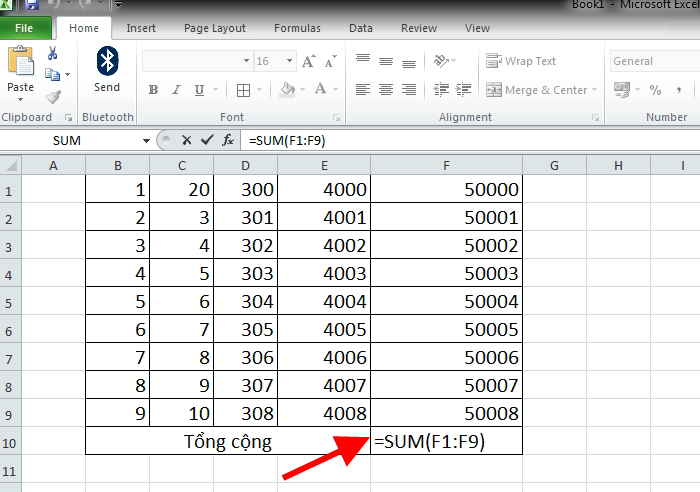Cancel formula entry with X button
The width and height of the screenshot is (700, 492).
click(x=187, y=141)
